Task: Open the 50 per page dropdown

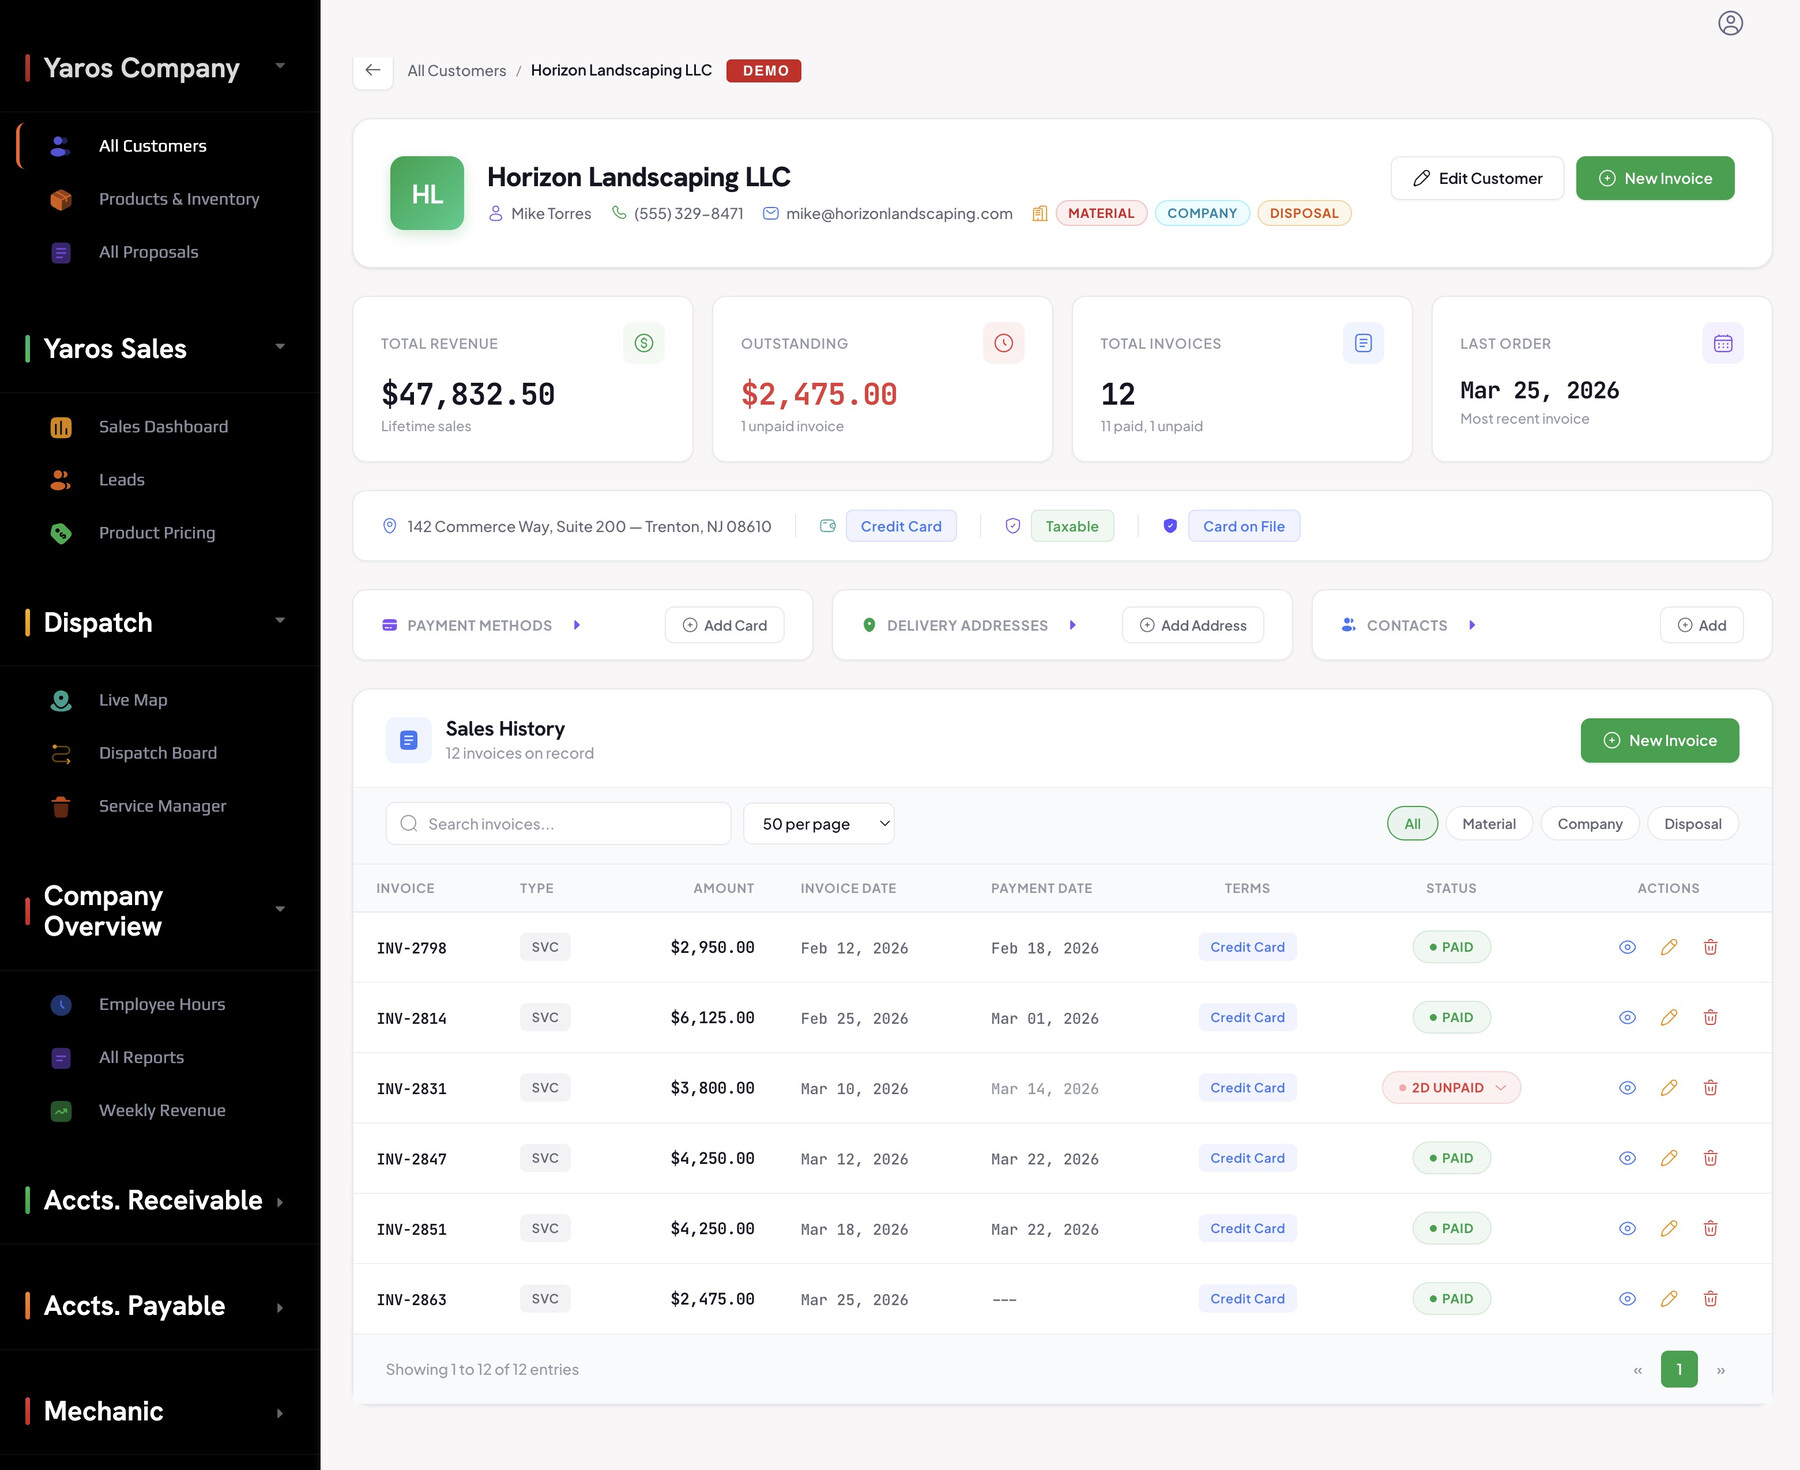Action: click(x=819, y=824)
